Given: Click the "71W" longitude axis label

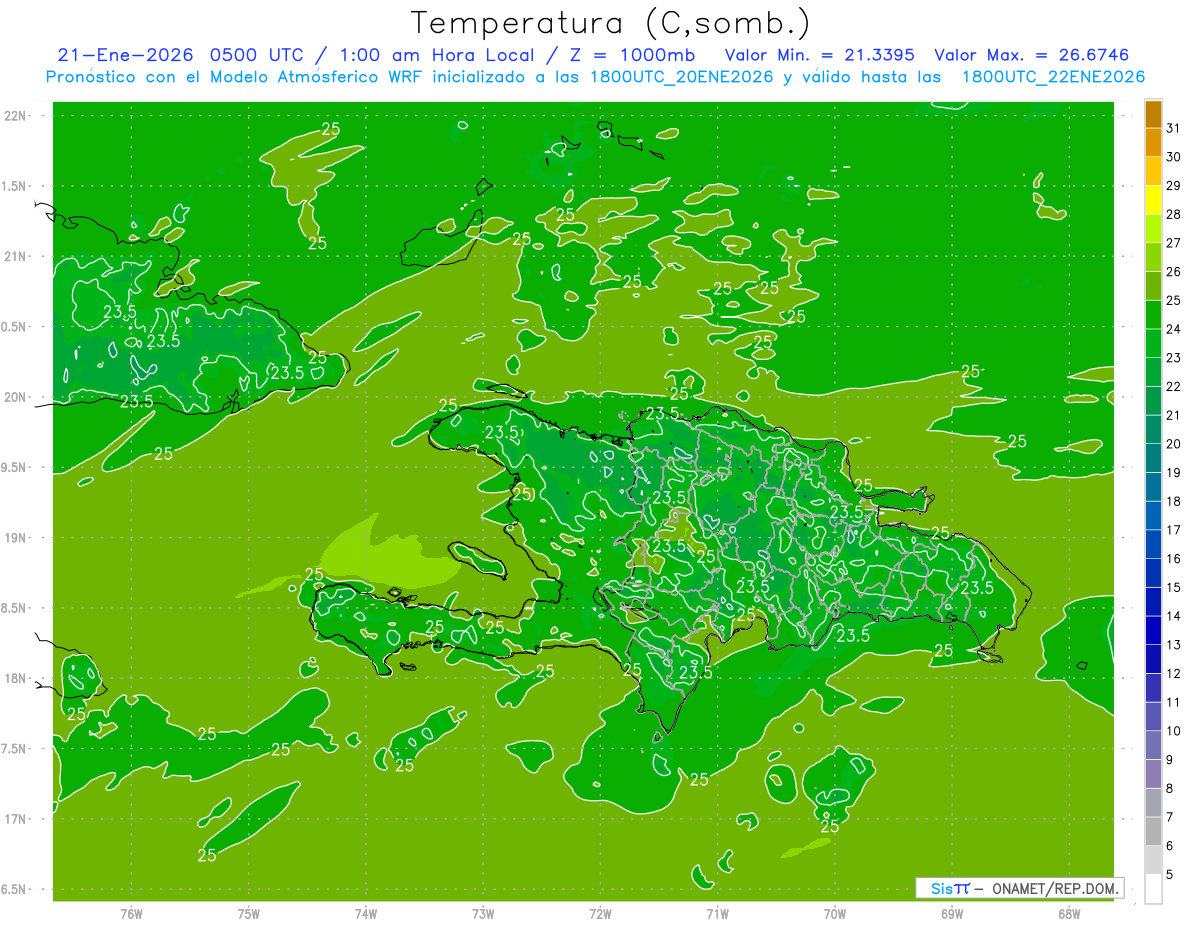Looking at the screenshot, I should pyautogui.click(x=717, y=914).
